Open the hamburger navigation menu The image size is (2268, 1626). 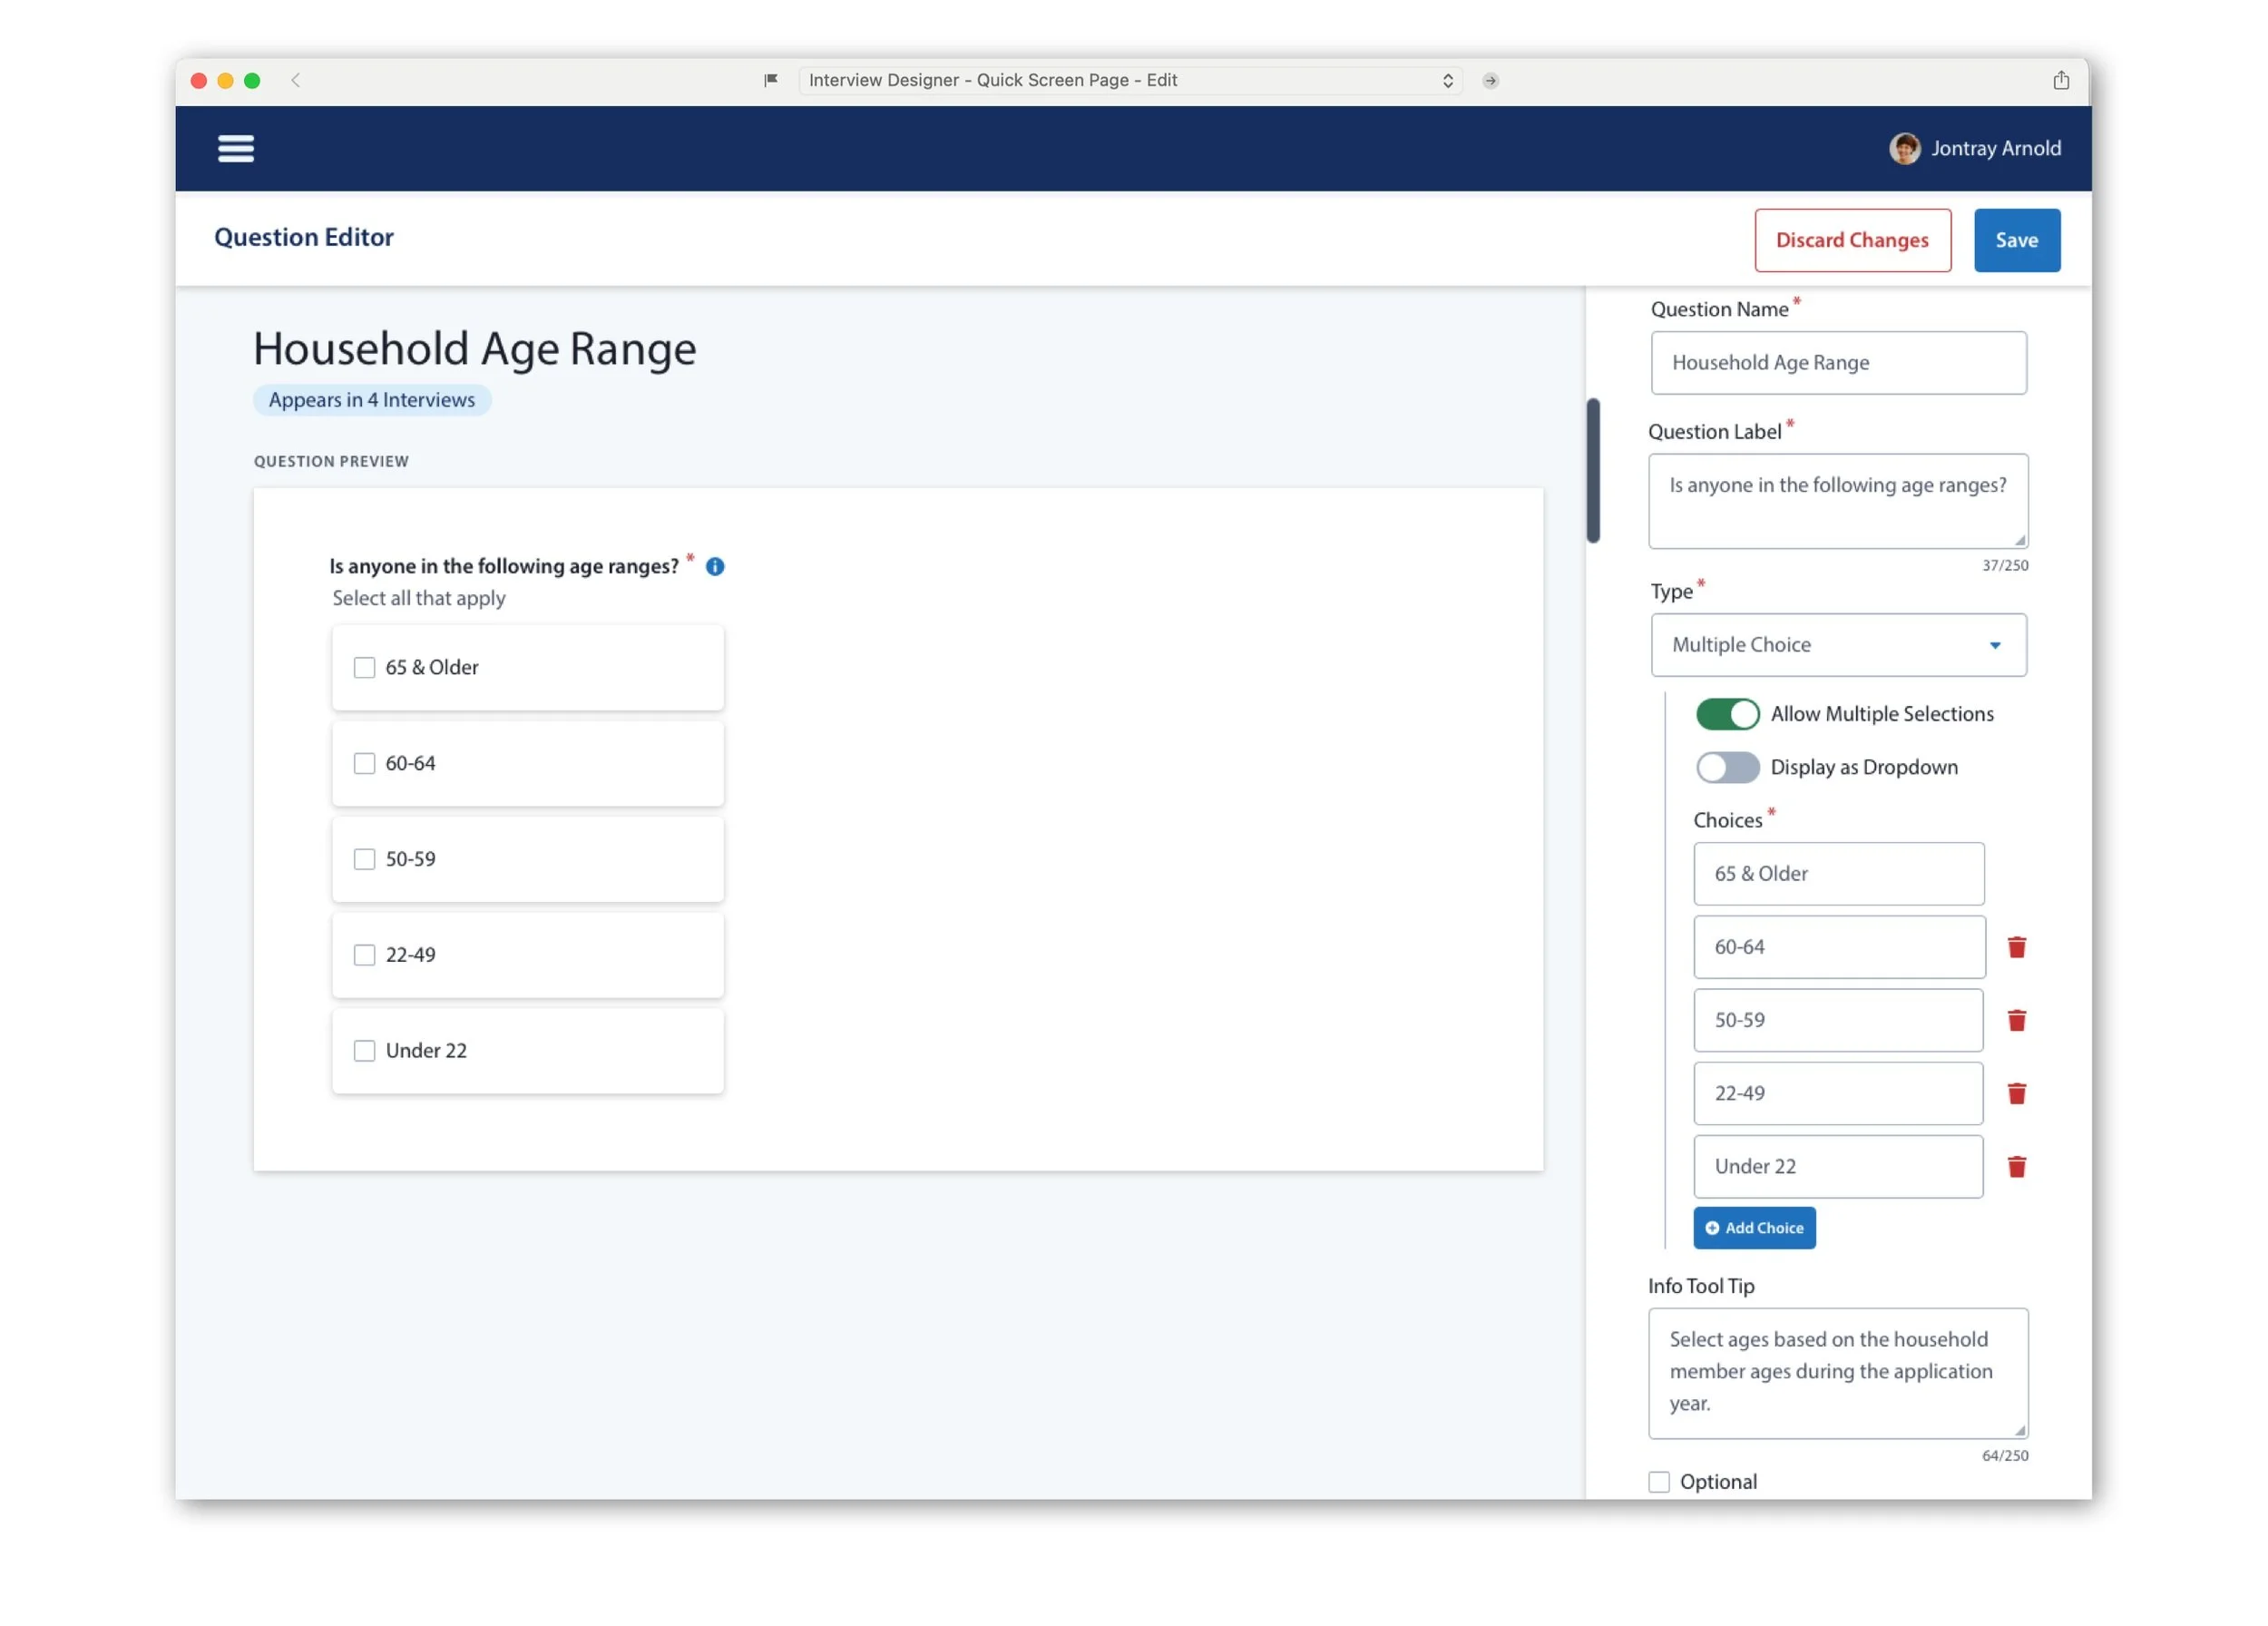236,148
